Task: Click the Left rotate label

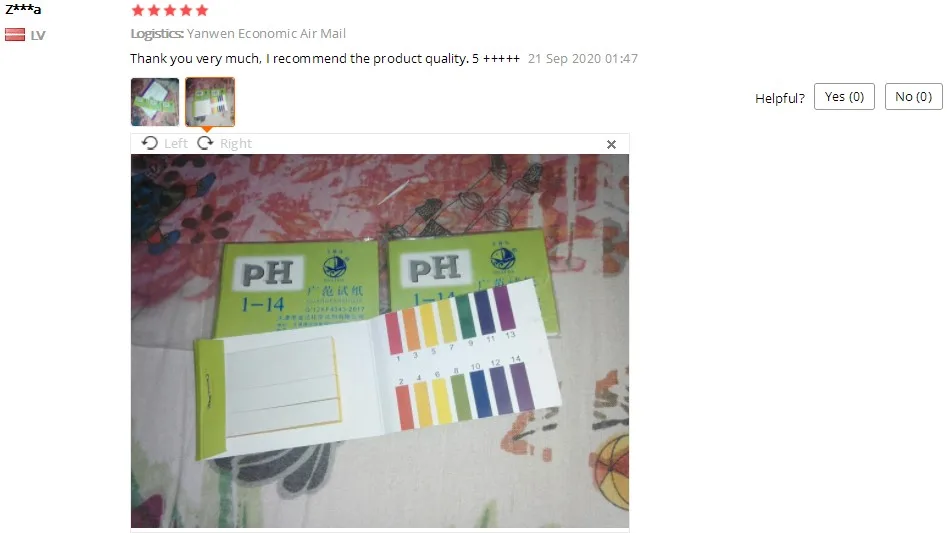Action: pyautogui.click(x=176, y=144)
